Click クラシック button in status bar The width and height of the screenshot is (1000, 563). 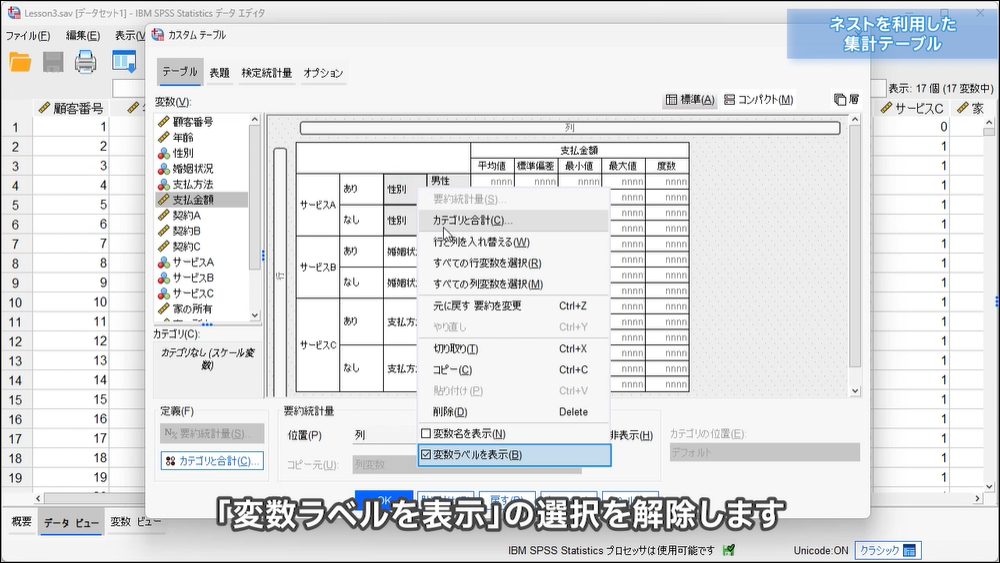(x=887, y=550)
